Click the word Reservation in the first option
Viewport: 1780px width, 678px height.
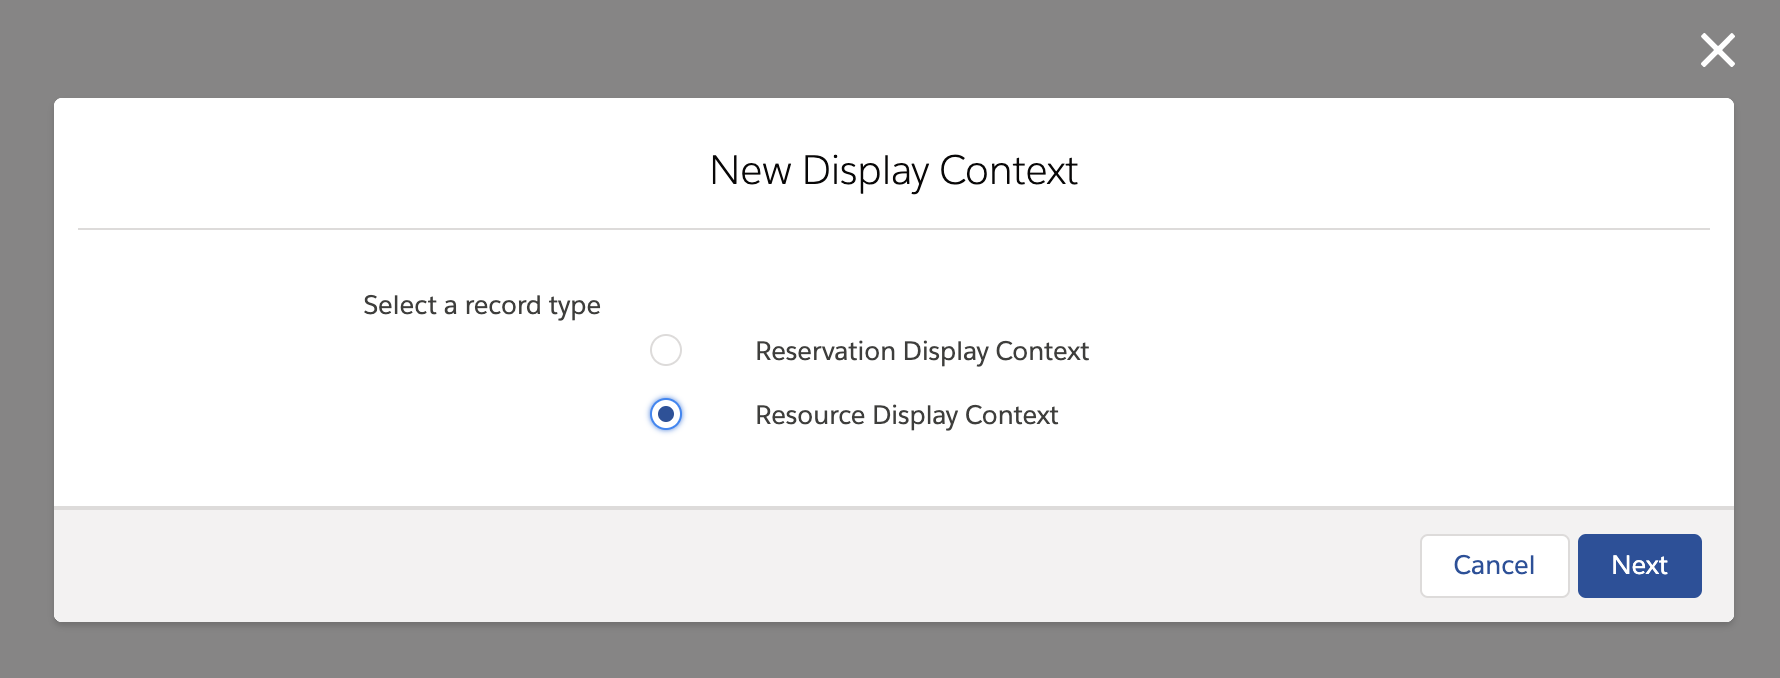(x=825, y=351)
